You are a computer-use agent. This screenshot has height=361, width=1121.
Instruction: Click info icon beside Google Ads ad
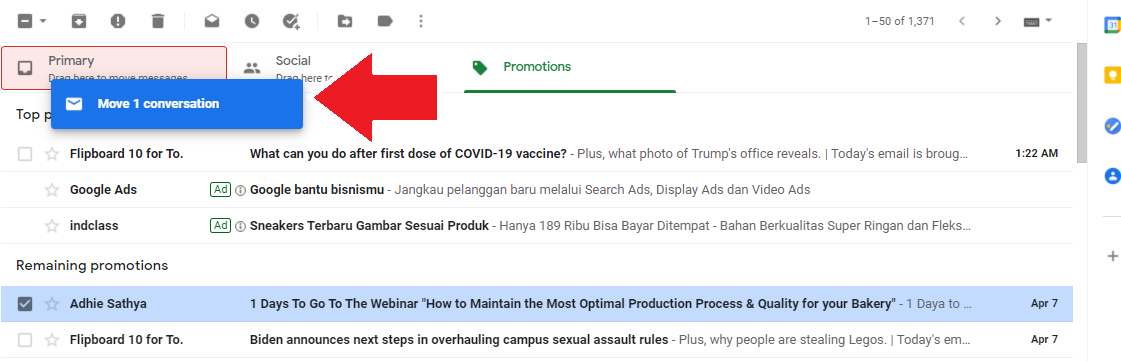tap(240, 190)
